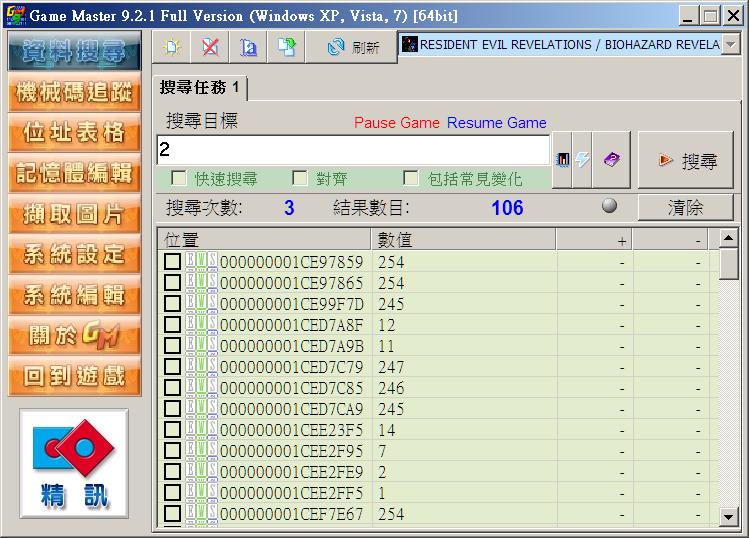This screenshot has width=749, height=538.
Task: Click the 搜尋目標 search value input field
Action: coord(352,150)
